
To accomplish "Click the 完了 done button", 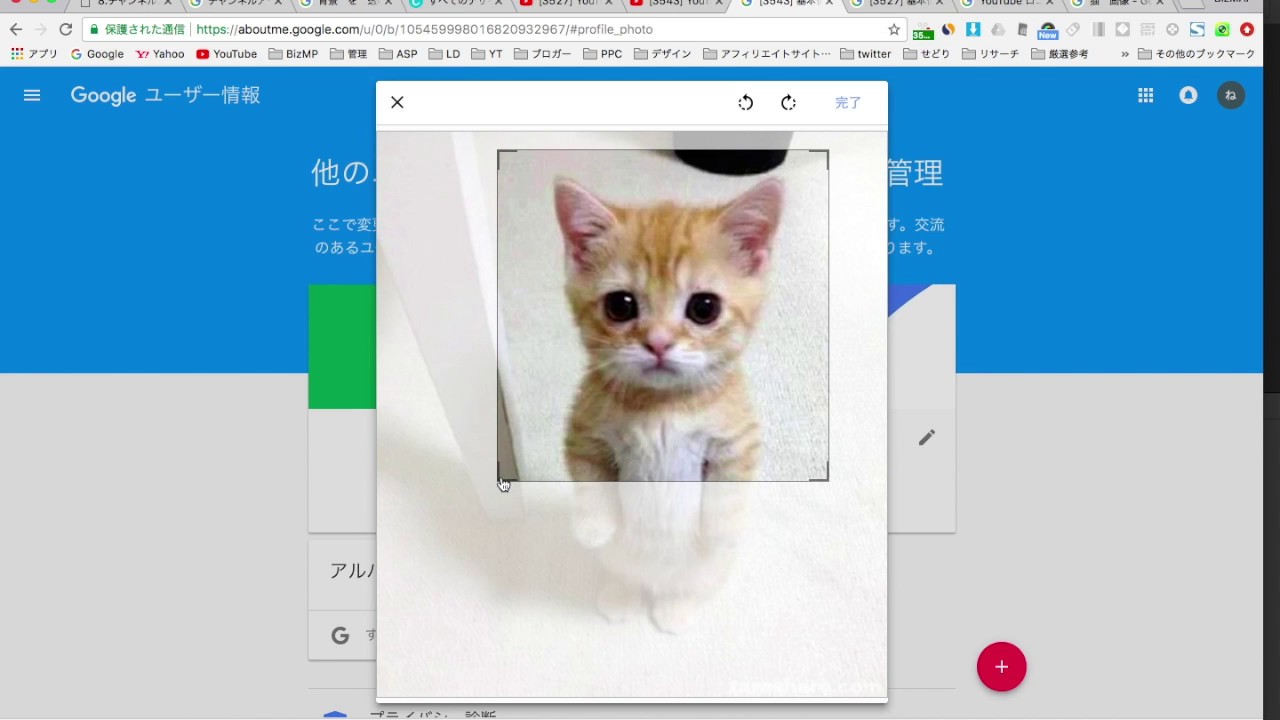I will coord(848,102).
